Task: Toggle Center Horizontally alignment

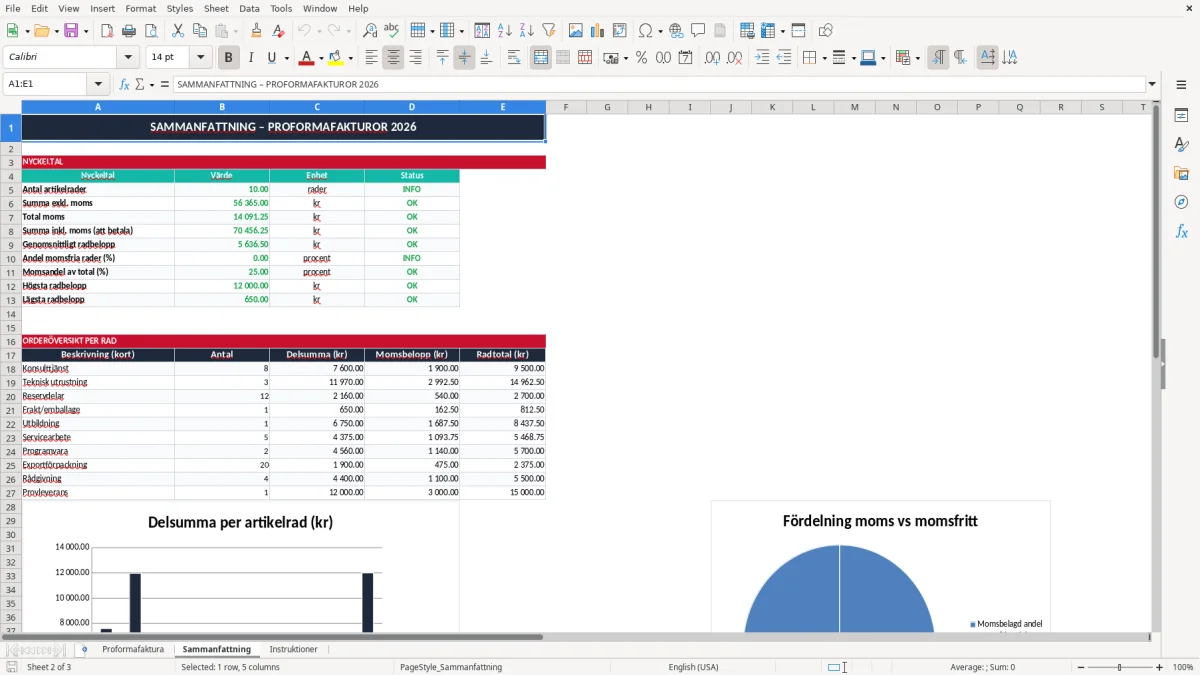Action: [393, 58]
